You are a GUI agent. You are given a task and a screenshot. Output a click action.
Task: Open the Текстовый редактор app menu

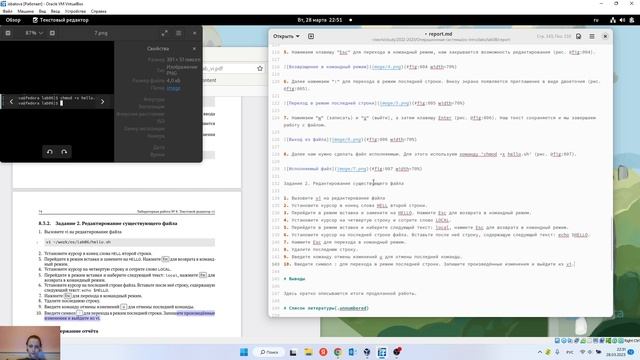(60, 20)
